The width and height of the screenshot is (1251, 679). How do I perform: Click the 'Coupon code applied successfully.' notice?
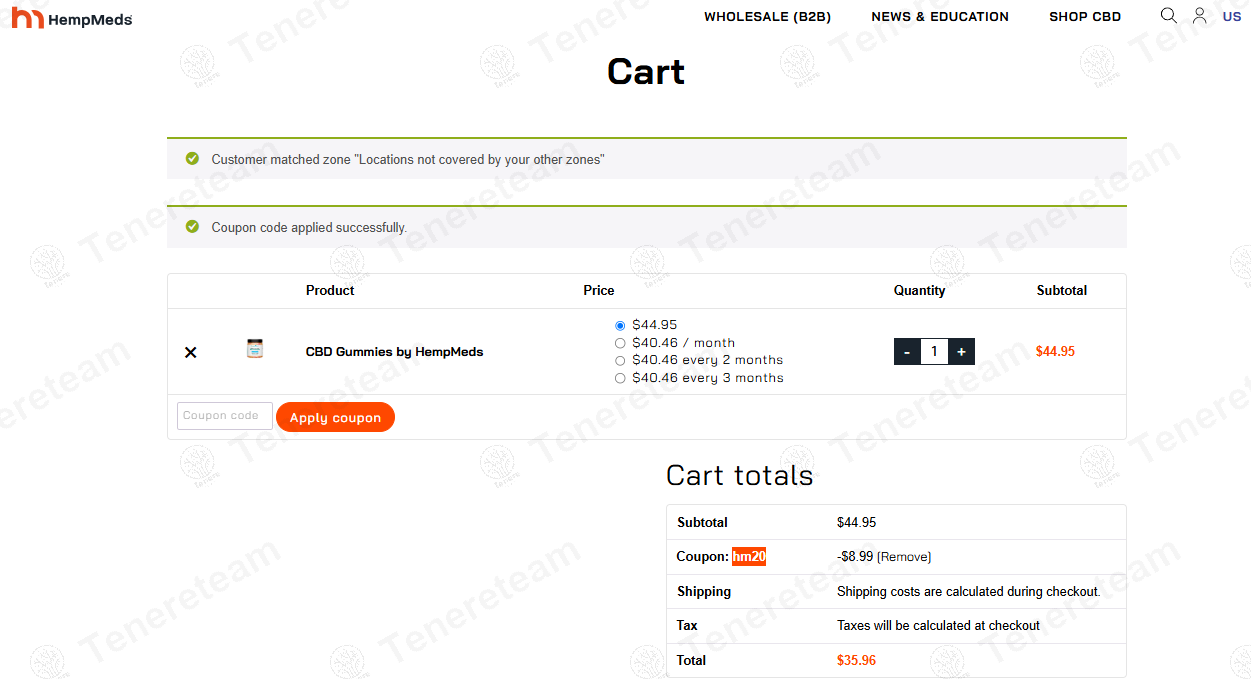click(309, 228)
